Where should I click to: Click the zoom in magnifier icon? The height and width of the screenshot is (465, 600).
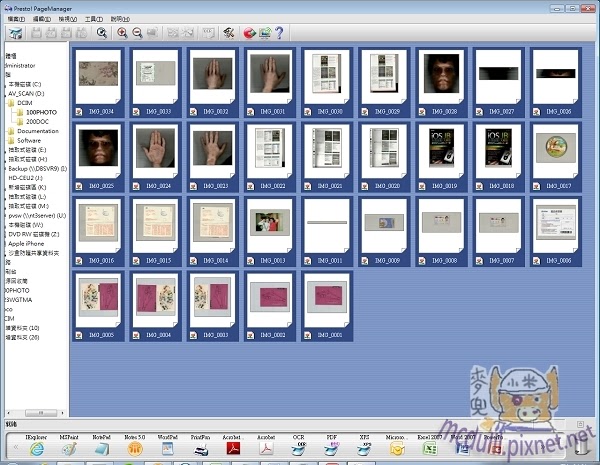(122, 33)
